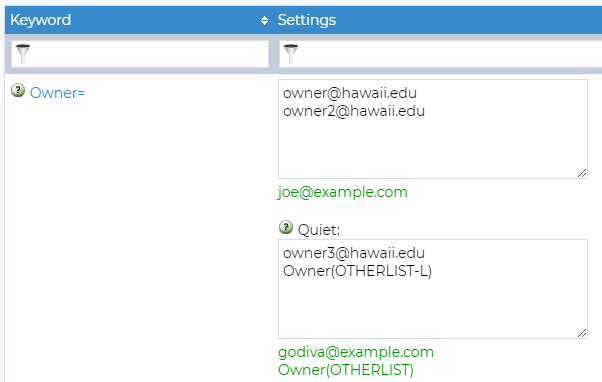Click inside the Owner addresses textarea
Image resolution: width=602 pixels, height=382 pixels.
(x=433, y=129)
